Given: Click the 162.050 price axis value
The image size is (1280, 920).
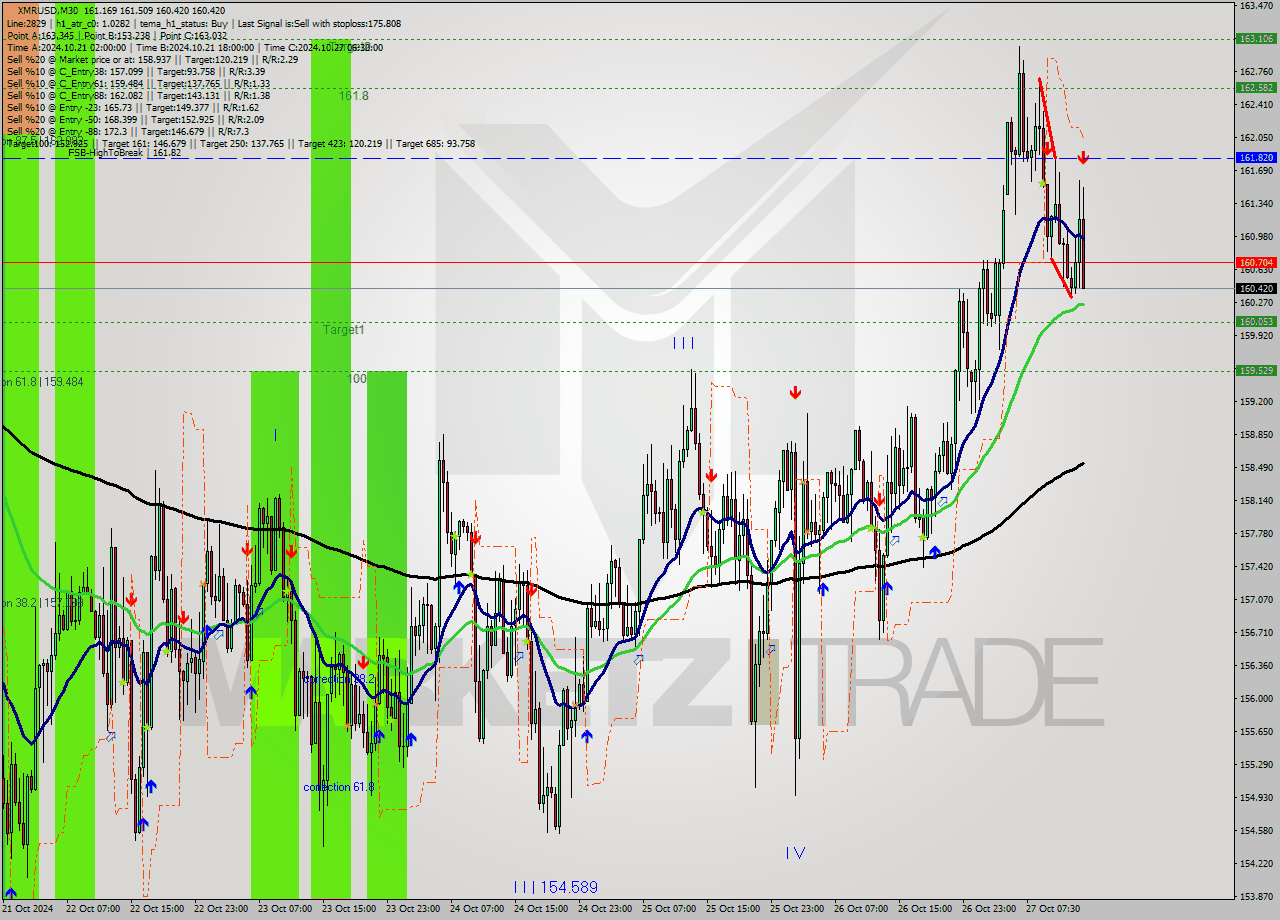Looking at the screenshot, I should click(1256, 138).
